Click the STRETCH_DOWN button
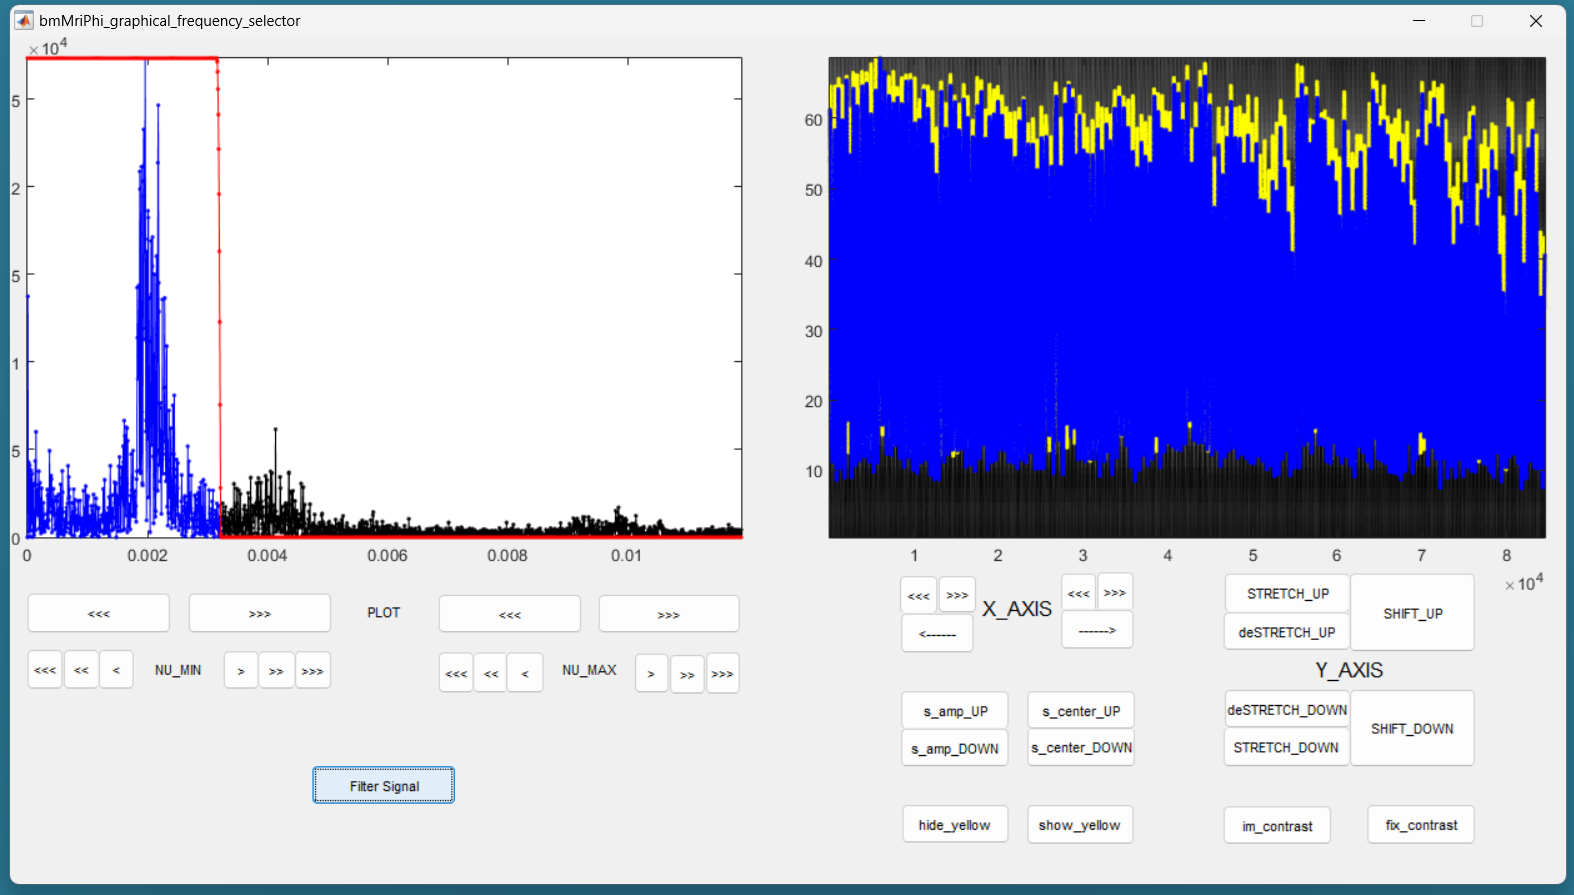The height and width of the screenshot is (895, 1574). click(x=1287, y=747)
